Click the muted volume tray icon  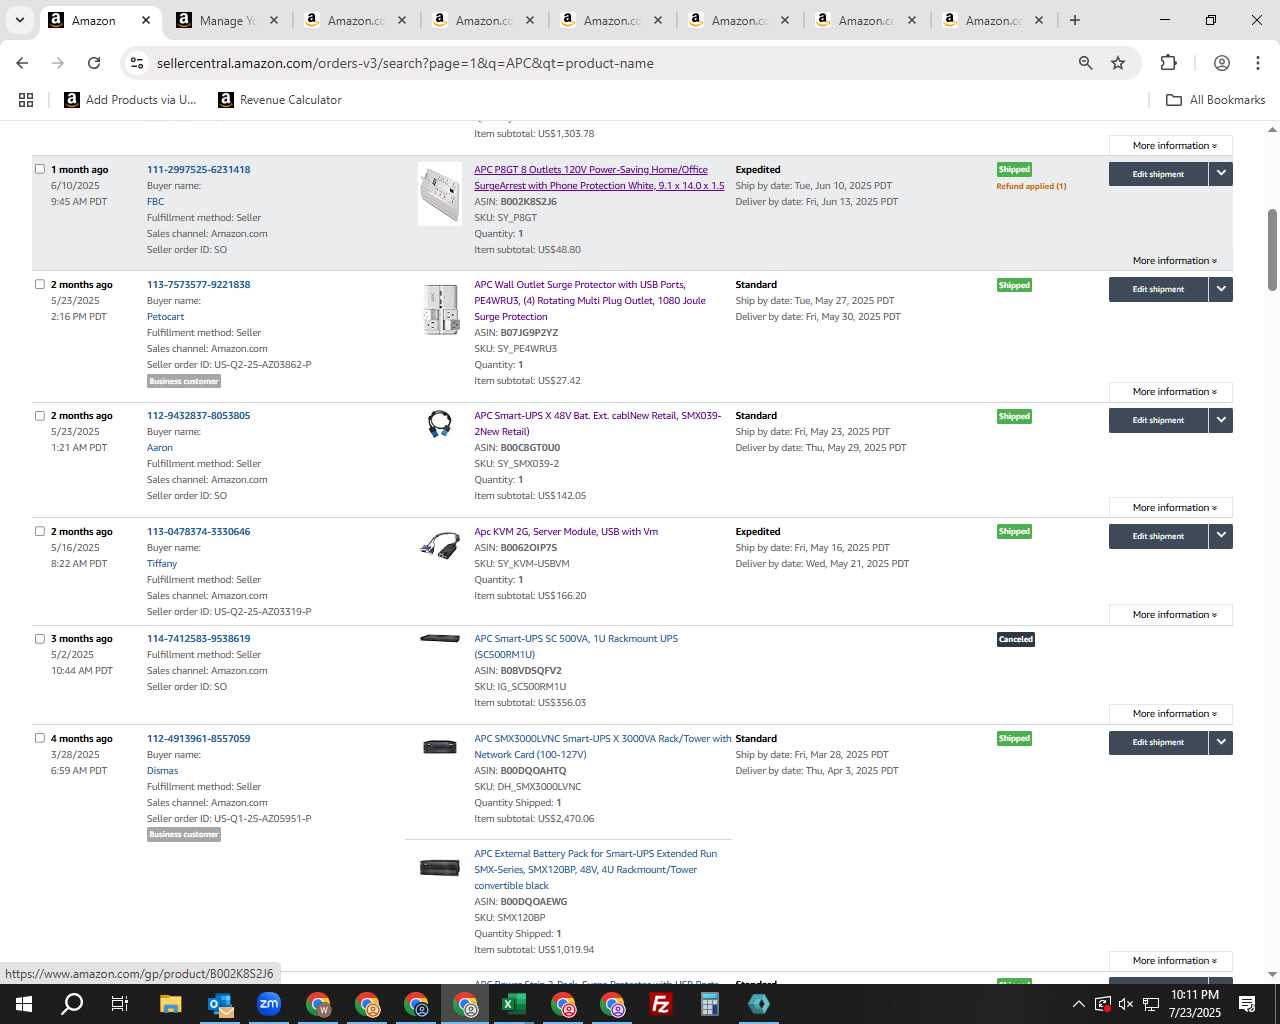(x=1126, y=1004)
